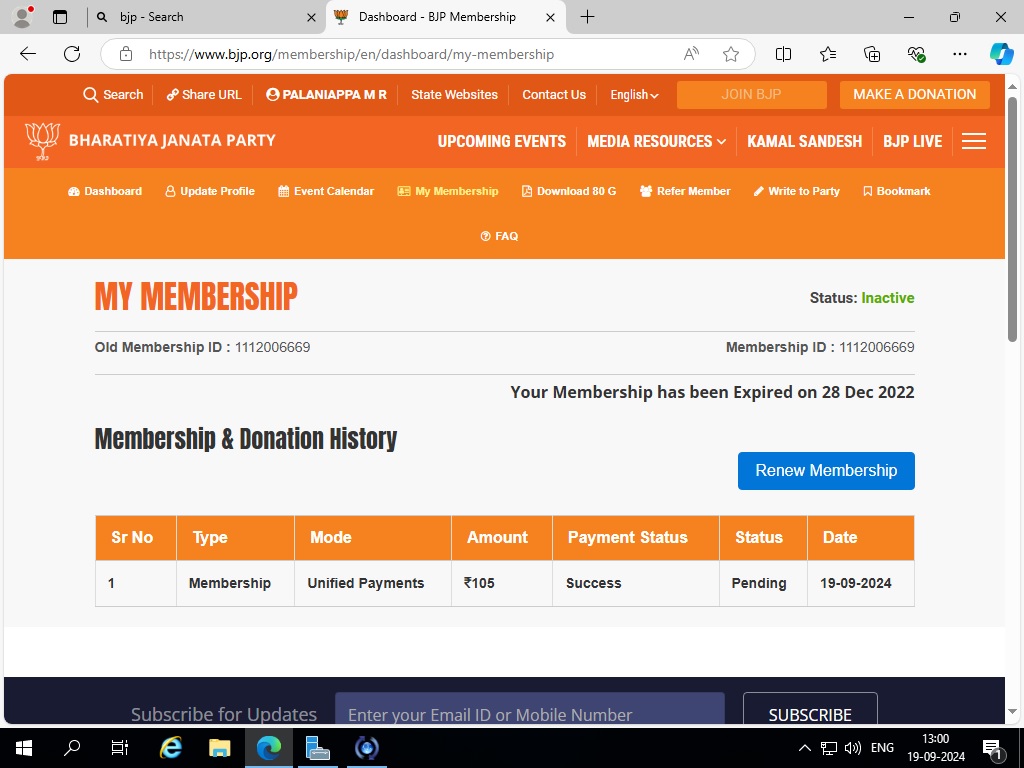Open PALANIAPPA M R account link
1024x768 pixels.
tap(327, 95)
